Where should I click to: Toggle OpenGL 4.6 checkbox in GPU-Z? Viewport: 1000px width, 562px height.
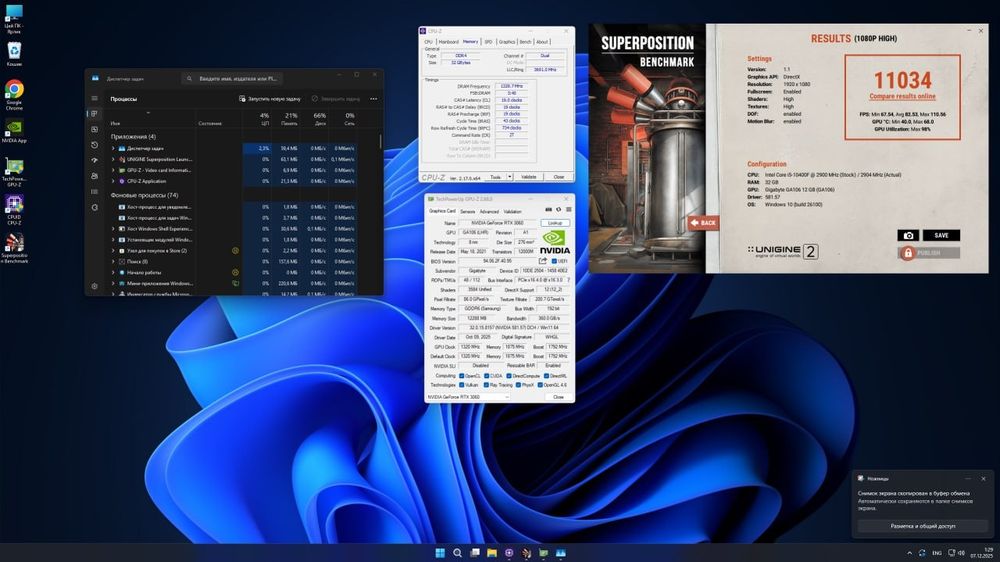coord(540,385)
